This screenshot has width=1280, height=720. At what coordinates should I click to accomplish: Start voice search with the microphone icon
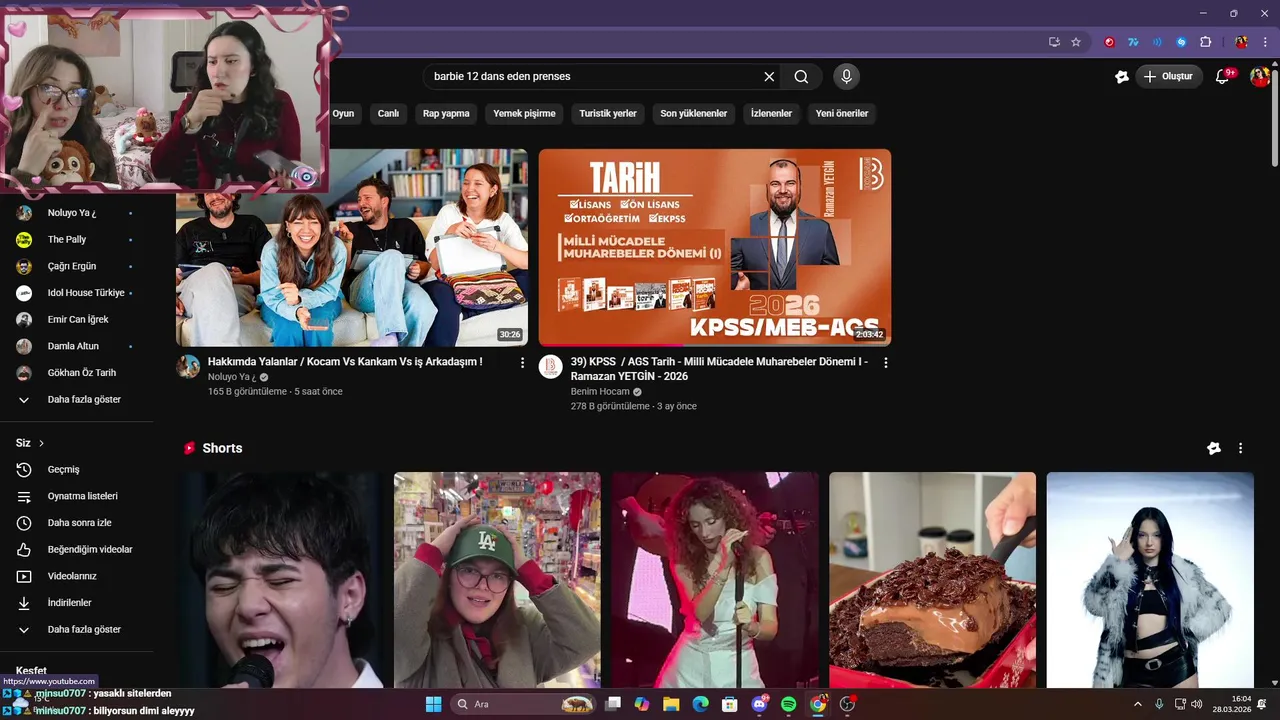[x=846, y=77]
